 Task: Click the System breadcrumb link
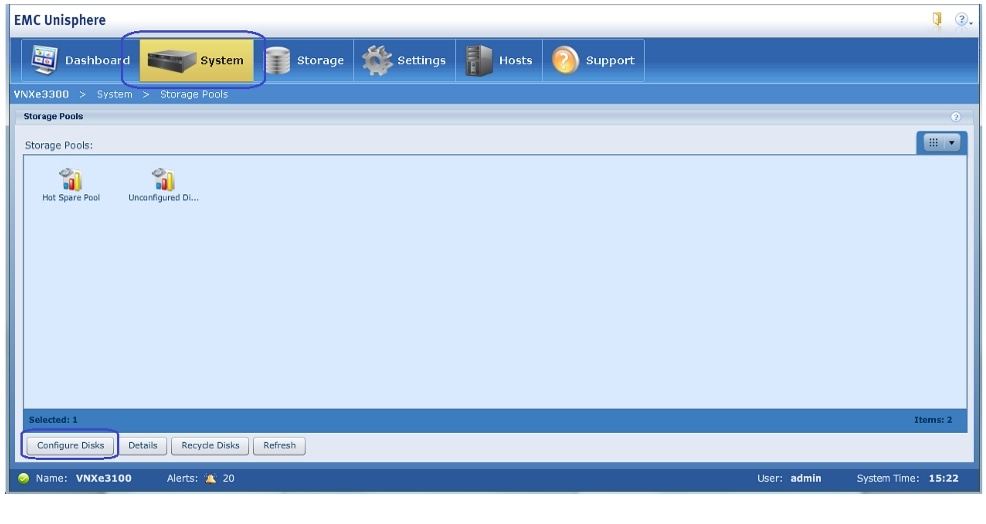[x=114, y=94]
